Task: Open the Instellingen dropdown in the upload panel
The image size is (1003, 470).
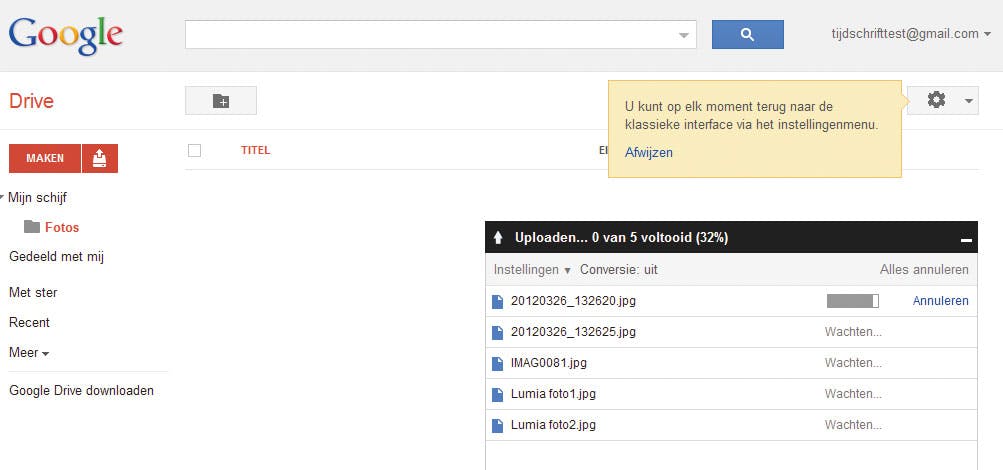Action: click(x=532, y=270)
